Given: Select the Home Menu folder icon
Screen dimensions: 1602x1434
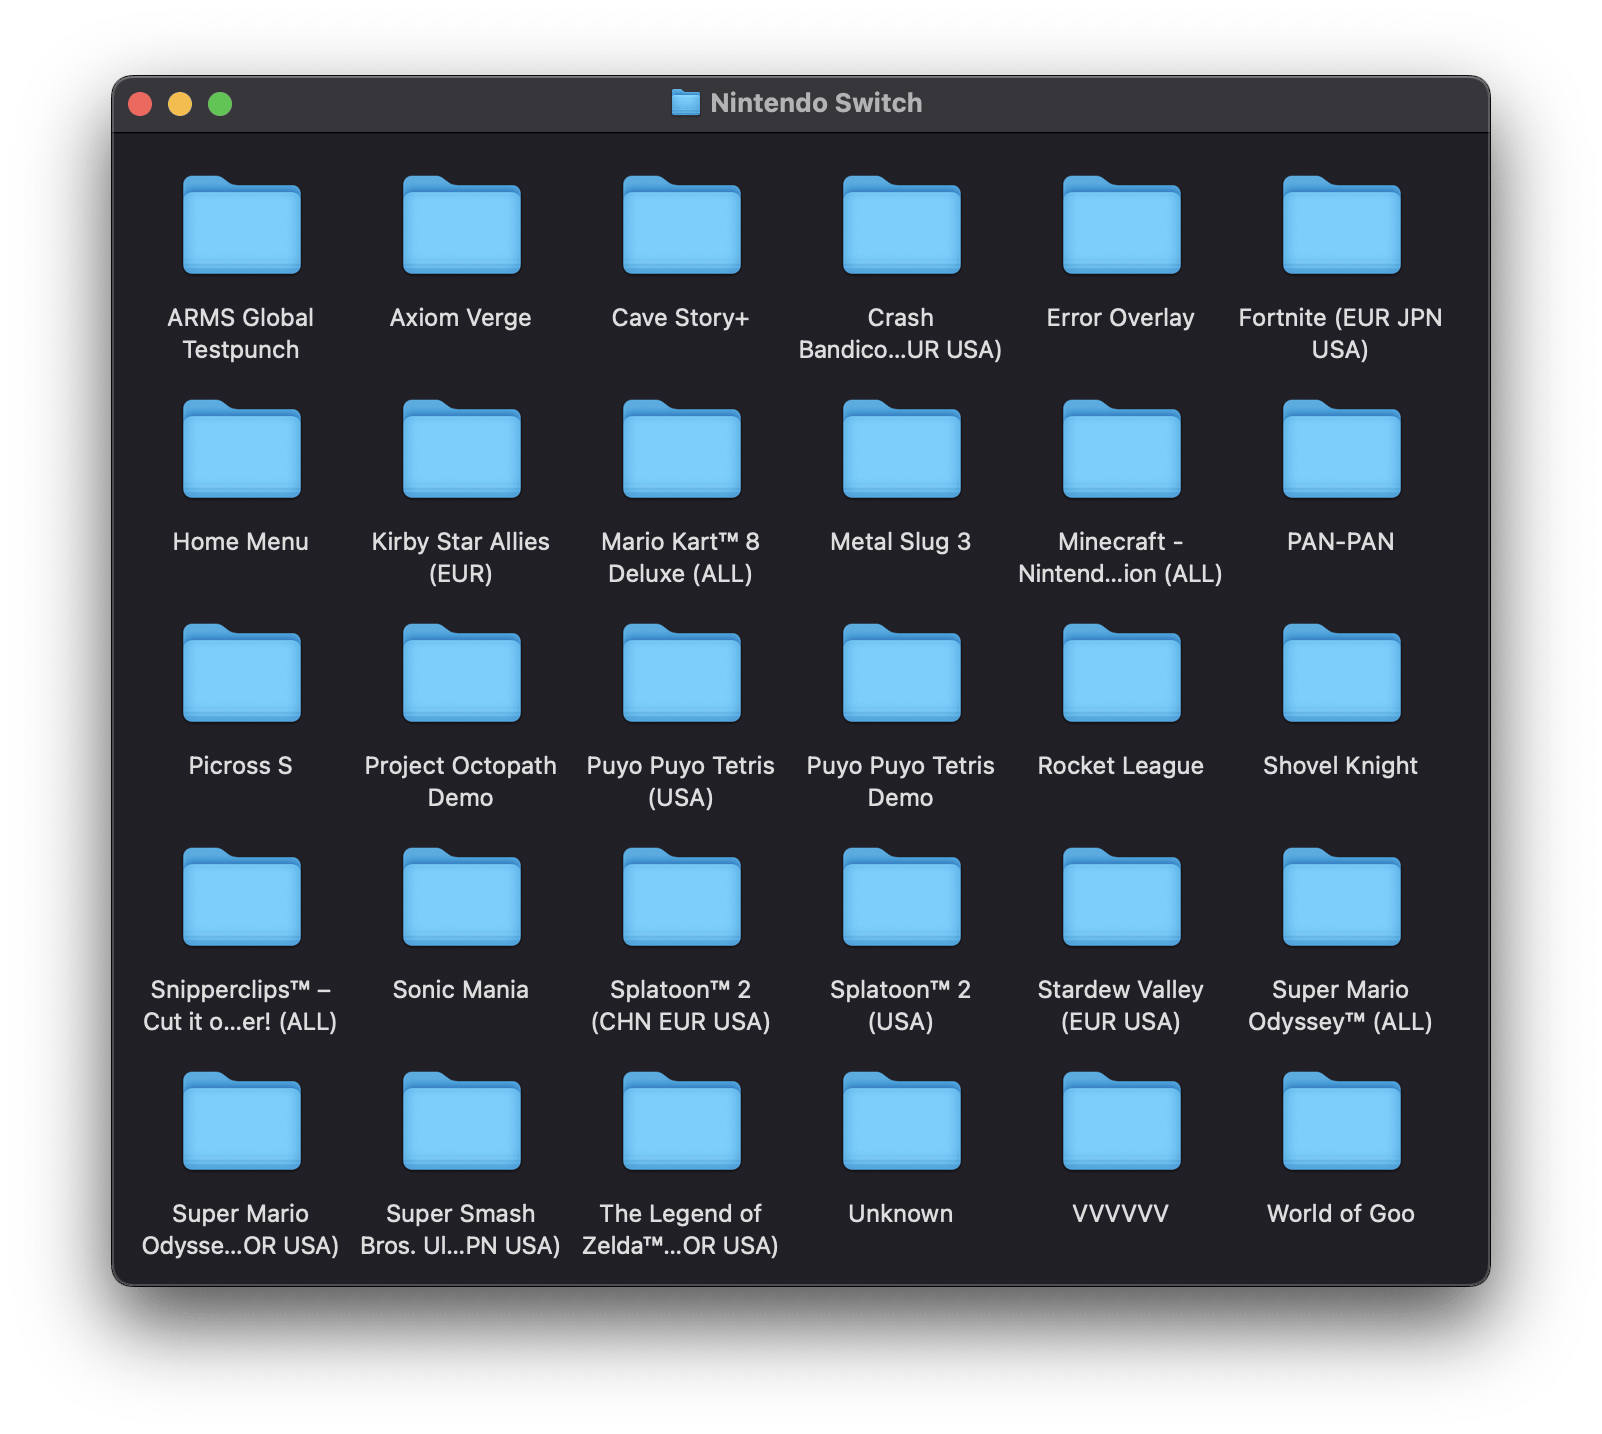Looking at the screenshot, I should click(x=241, y=449).
